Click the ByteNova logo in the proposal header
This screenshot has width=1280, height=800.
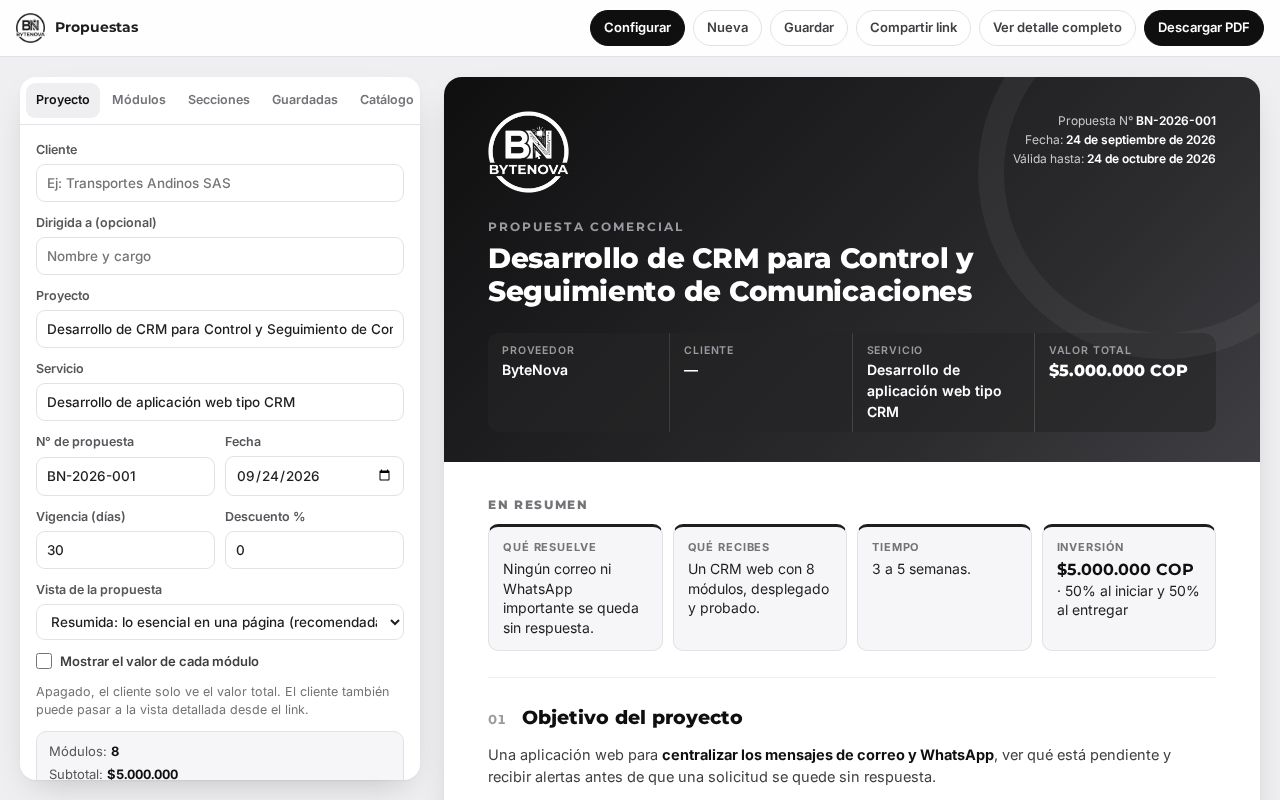click(x=528, y=152)
